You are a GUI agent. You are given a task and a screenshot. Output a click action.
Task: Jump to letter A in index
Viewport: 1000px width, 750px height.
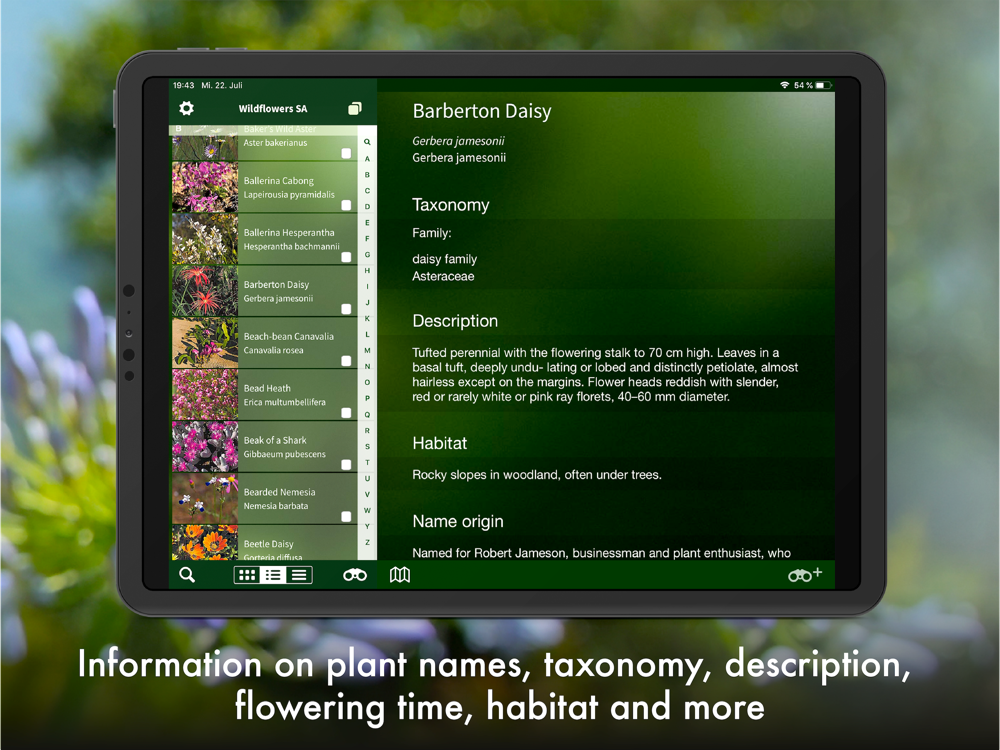367,158
